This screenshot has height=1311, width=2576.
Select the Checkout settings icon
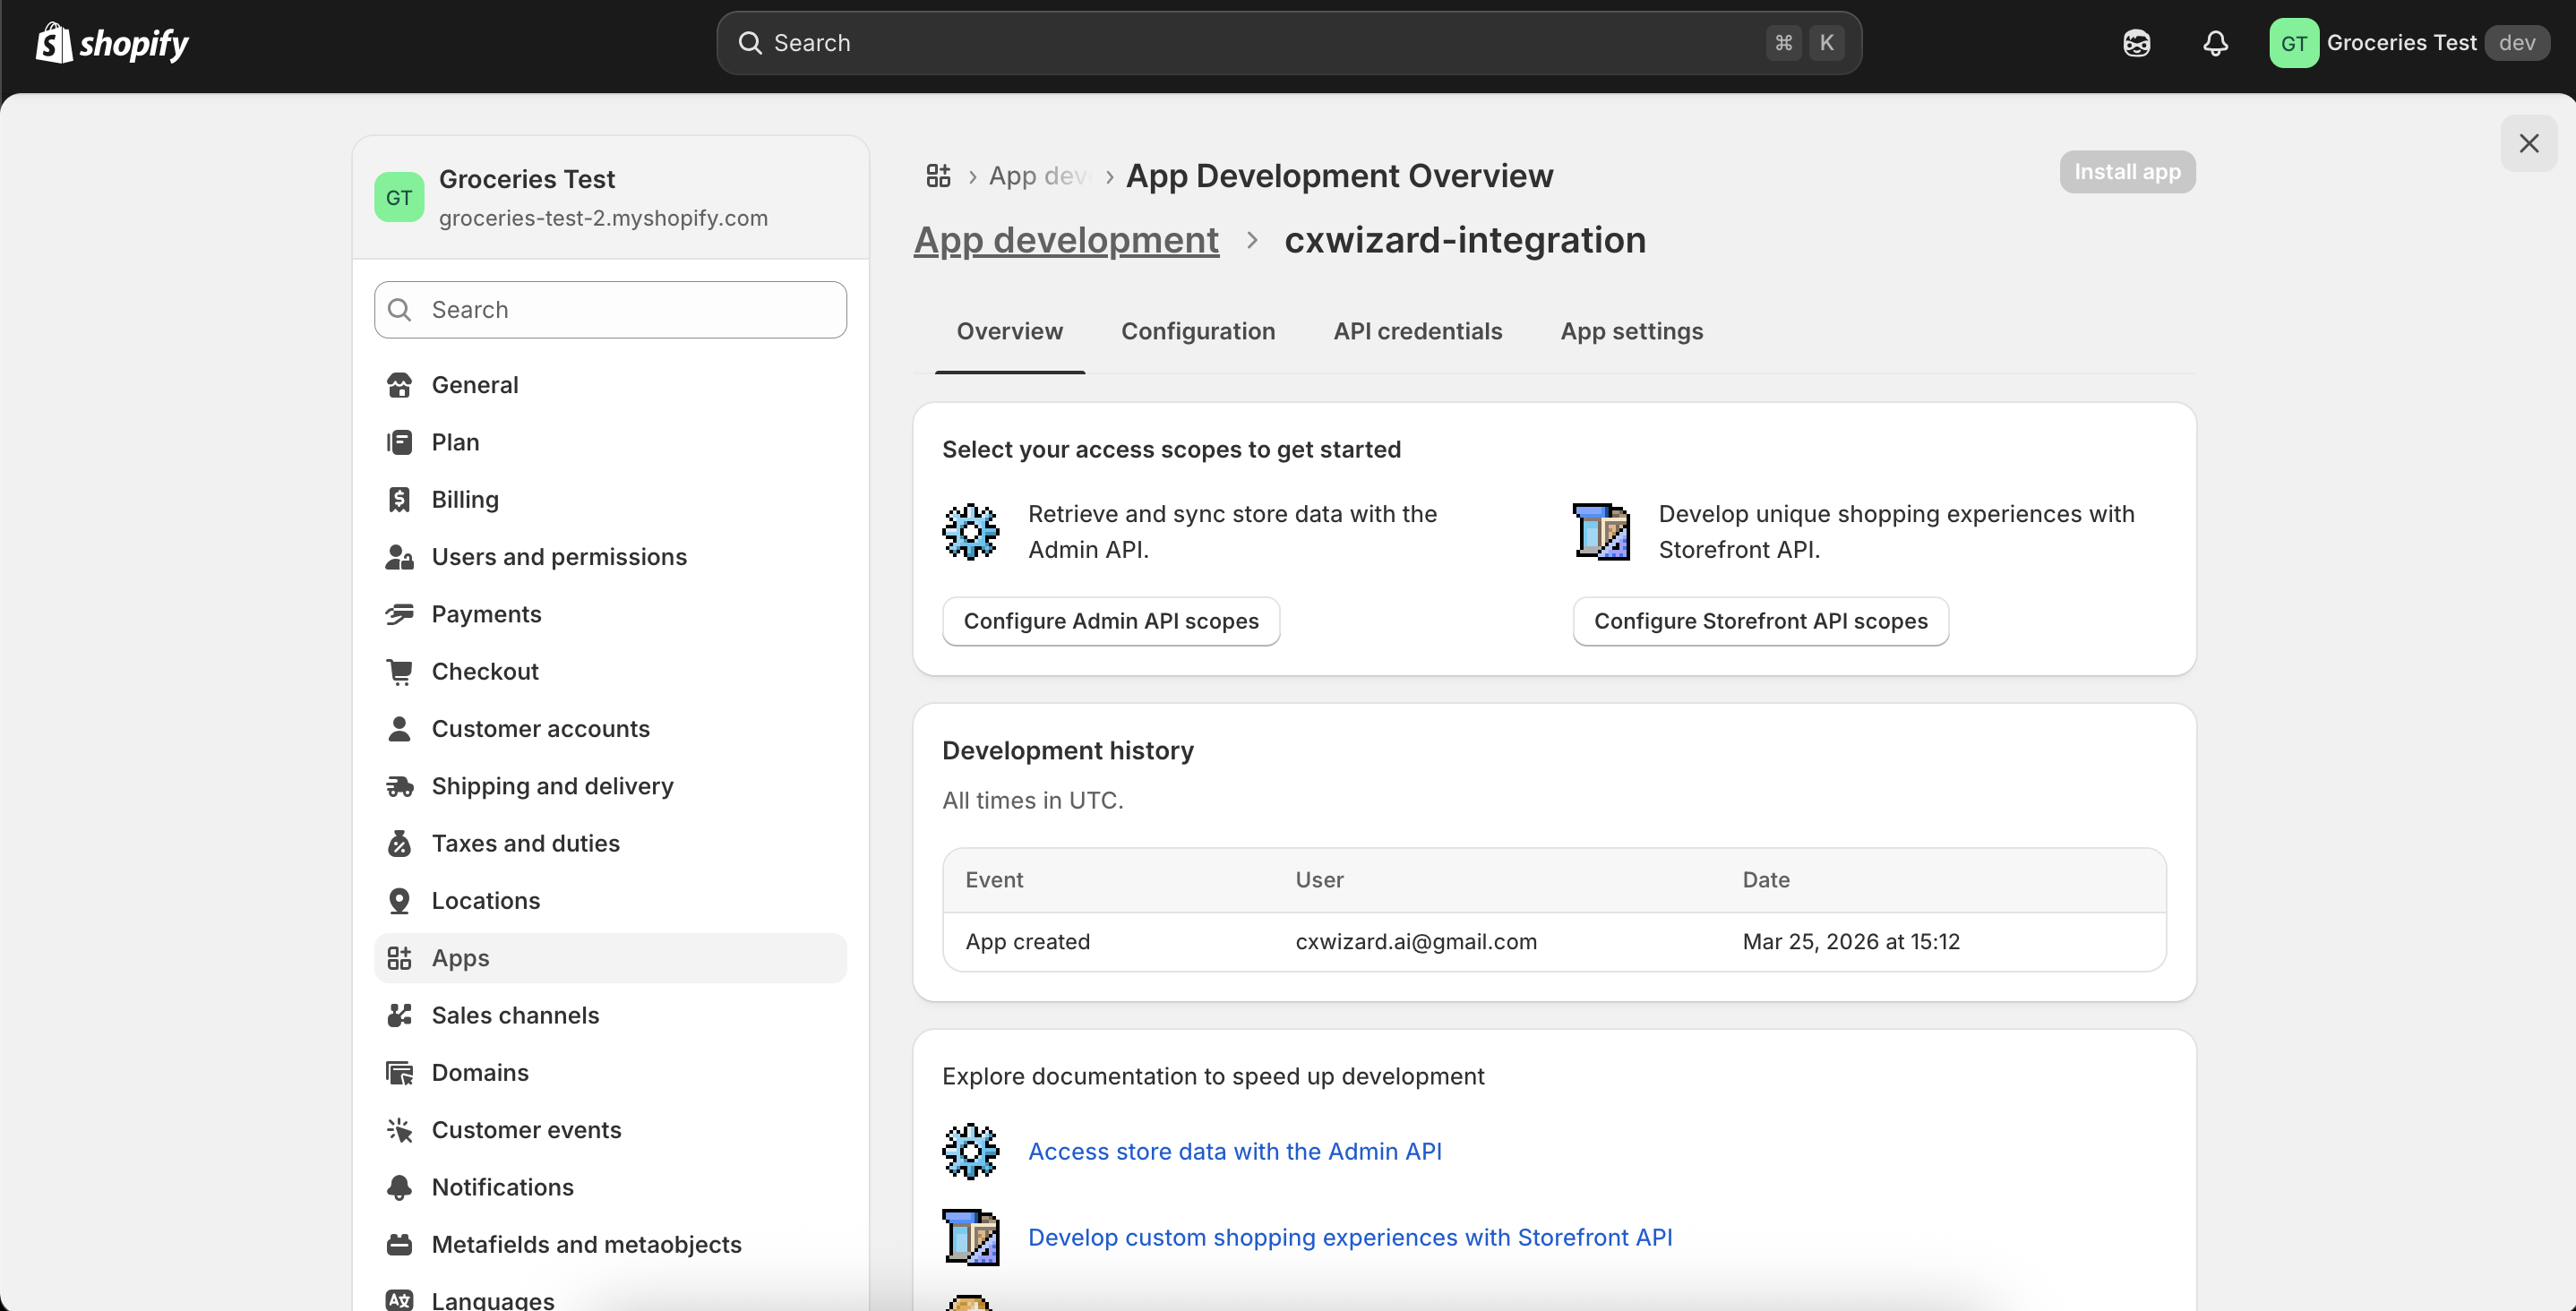tap(400, 671)
